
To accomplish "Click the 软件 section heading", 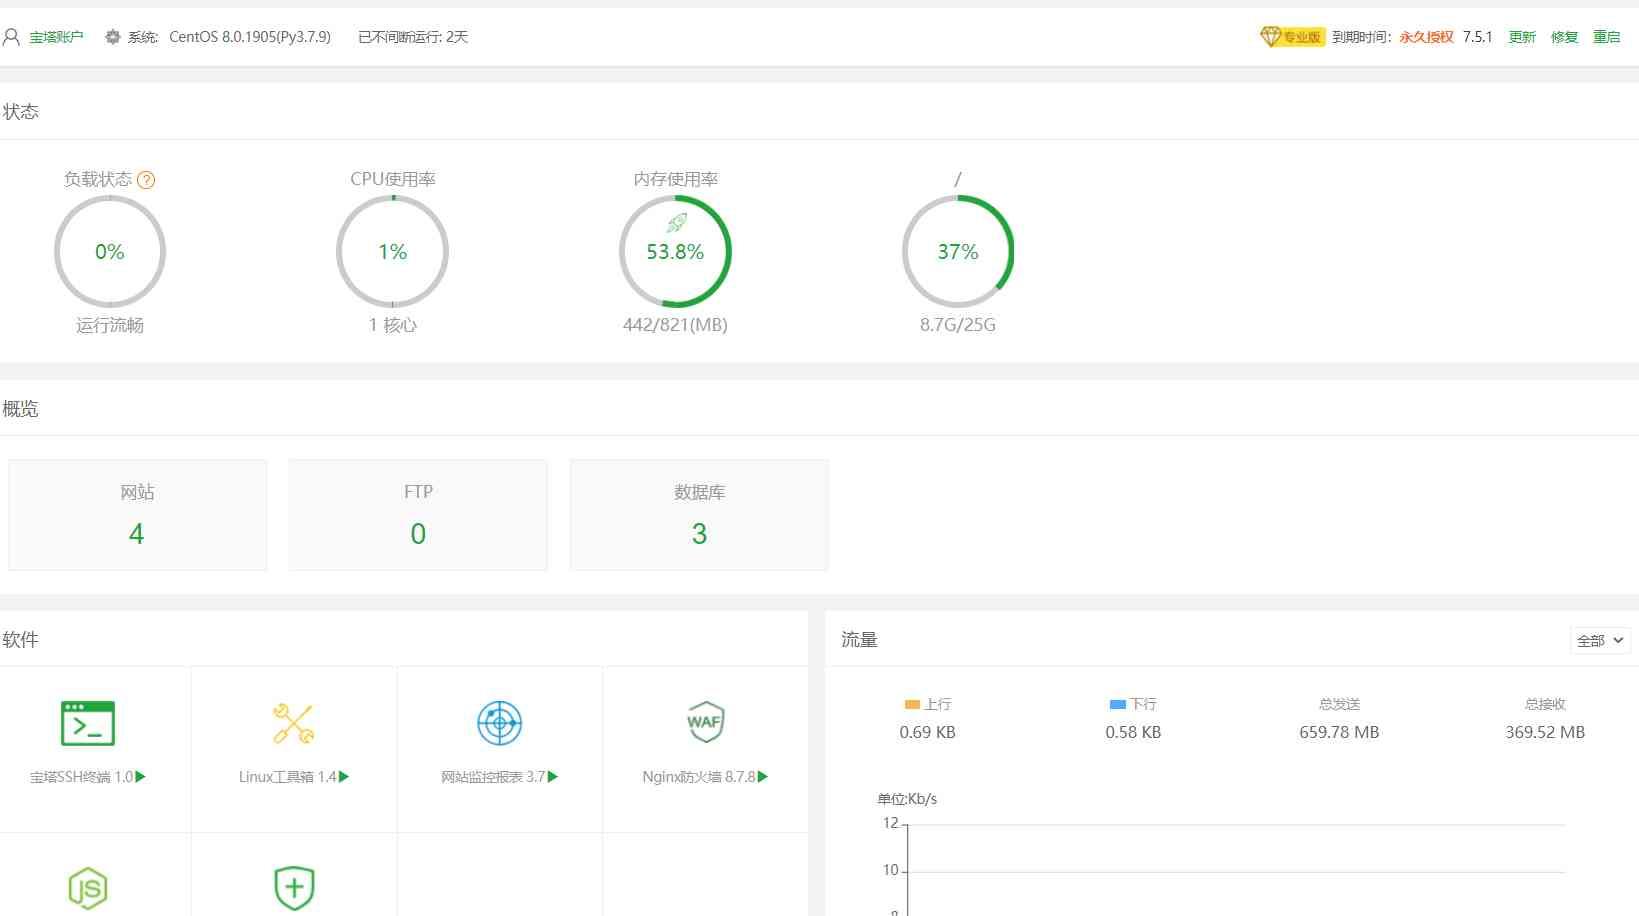I will [20, 640].
